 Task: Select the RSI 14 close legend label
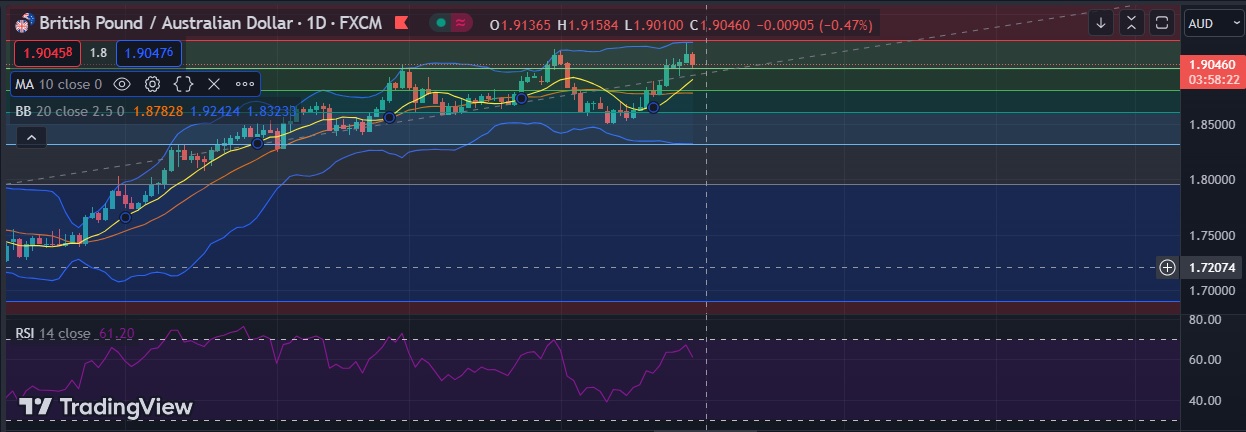[x=53, y=334]
